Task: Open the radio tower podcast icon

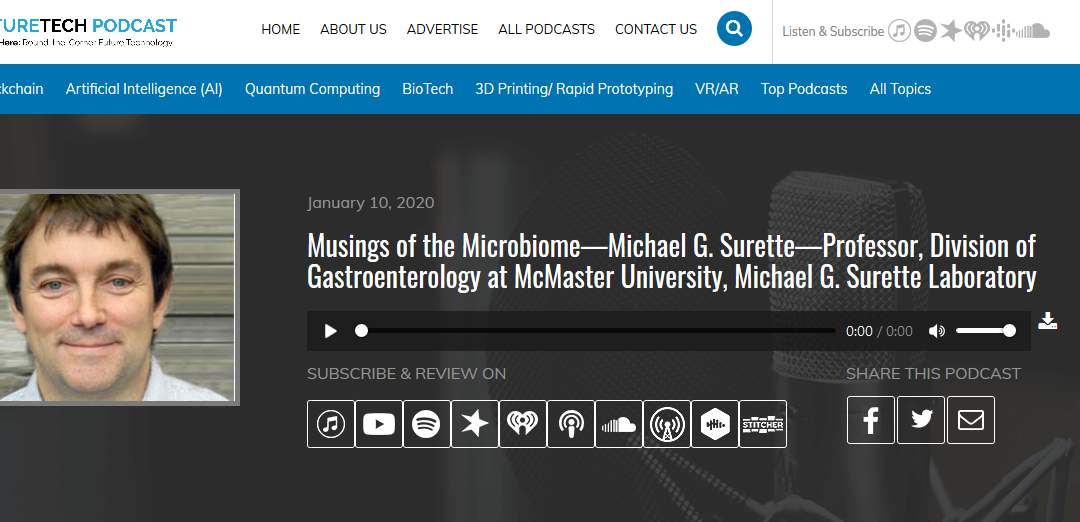Action: coord(667,424)
